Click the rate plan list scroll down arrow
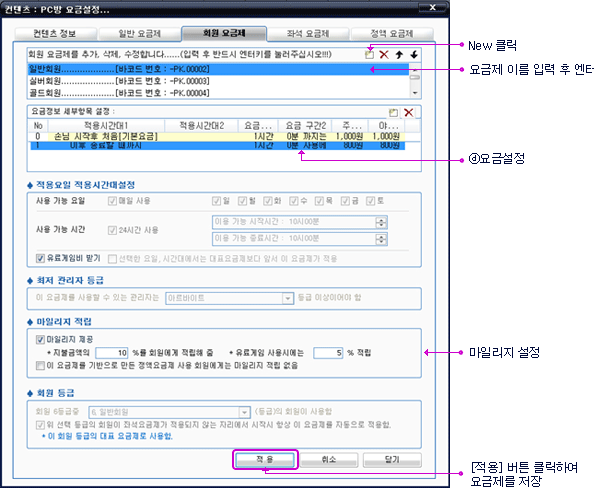Screen dimensions: 594x488 415,93
